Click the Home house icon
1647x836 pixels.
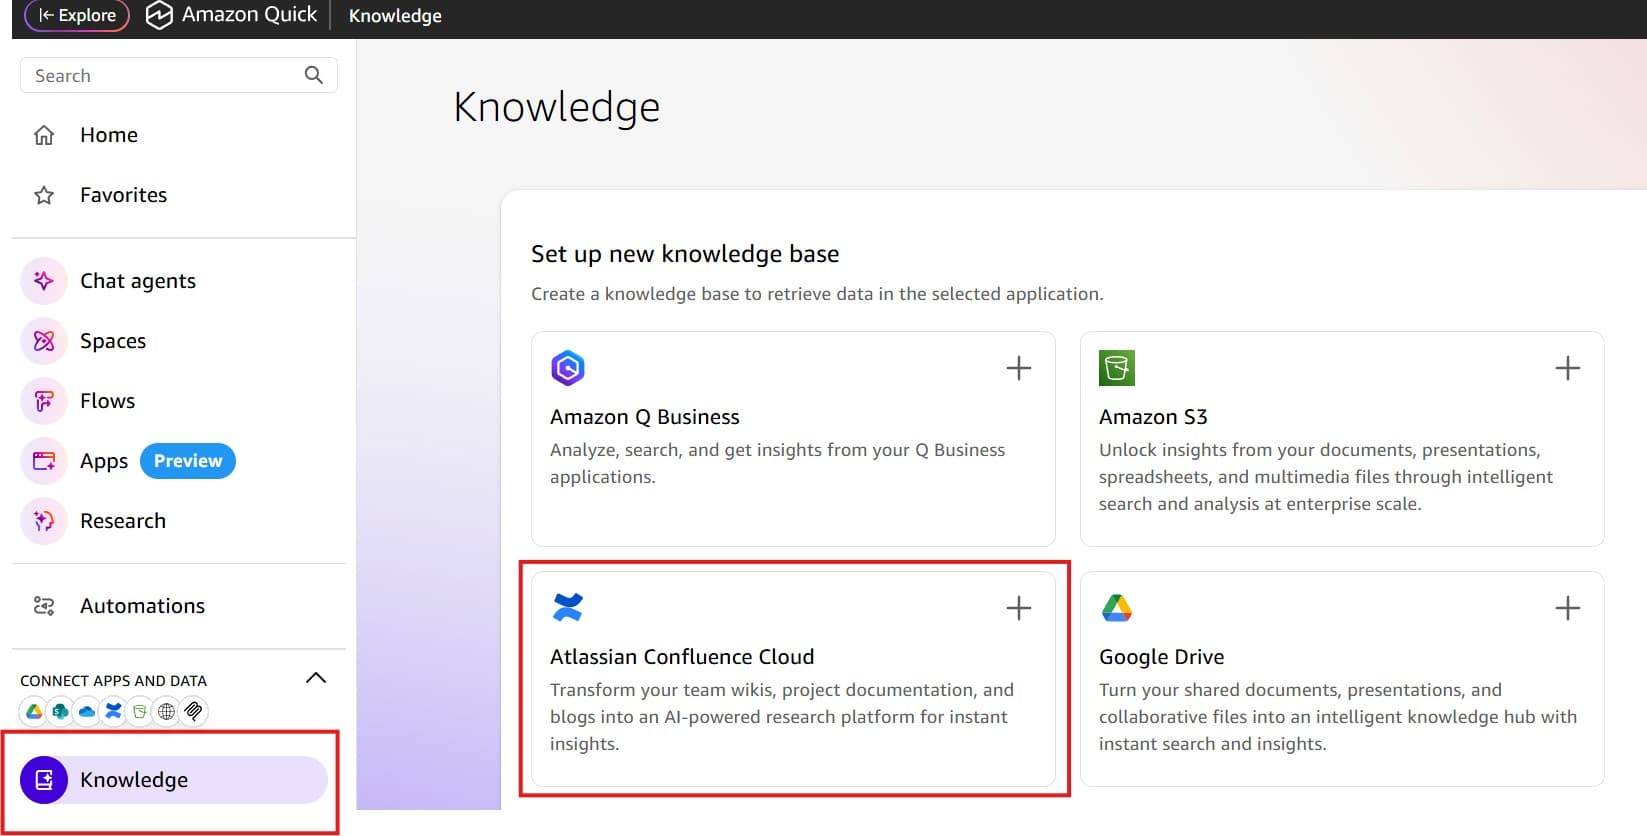pyautogui.click(x=44, y=135)
